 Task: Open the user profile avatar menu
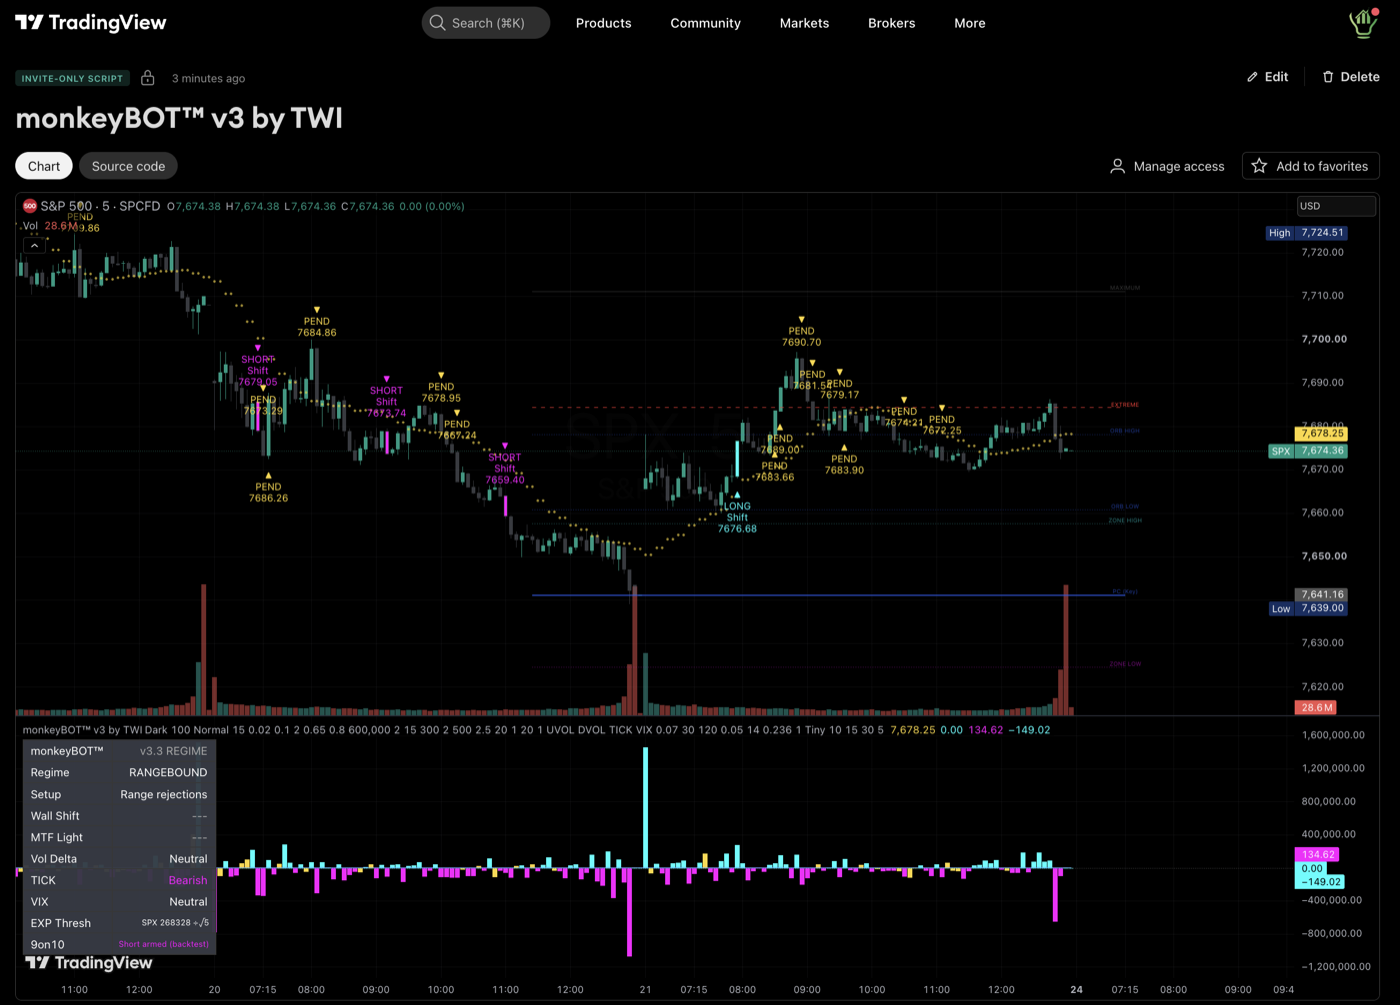pyautogui.click(x=1363, y=22)
